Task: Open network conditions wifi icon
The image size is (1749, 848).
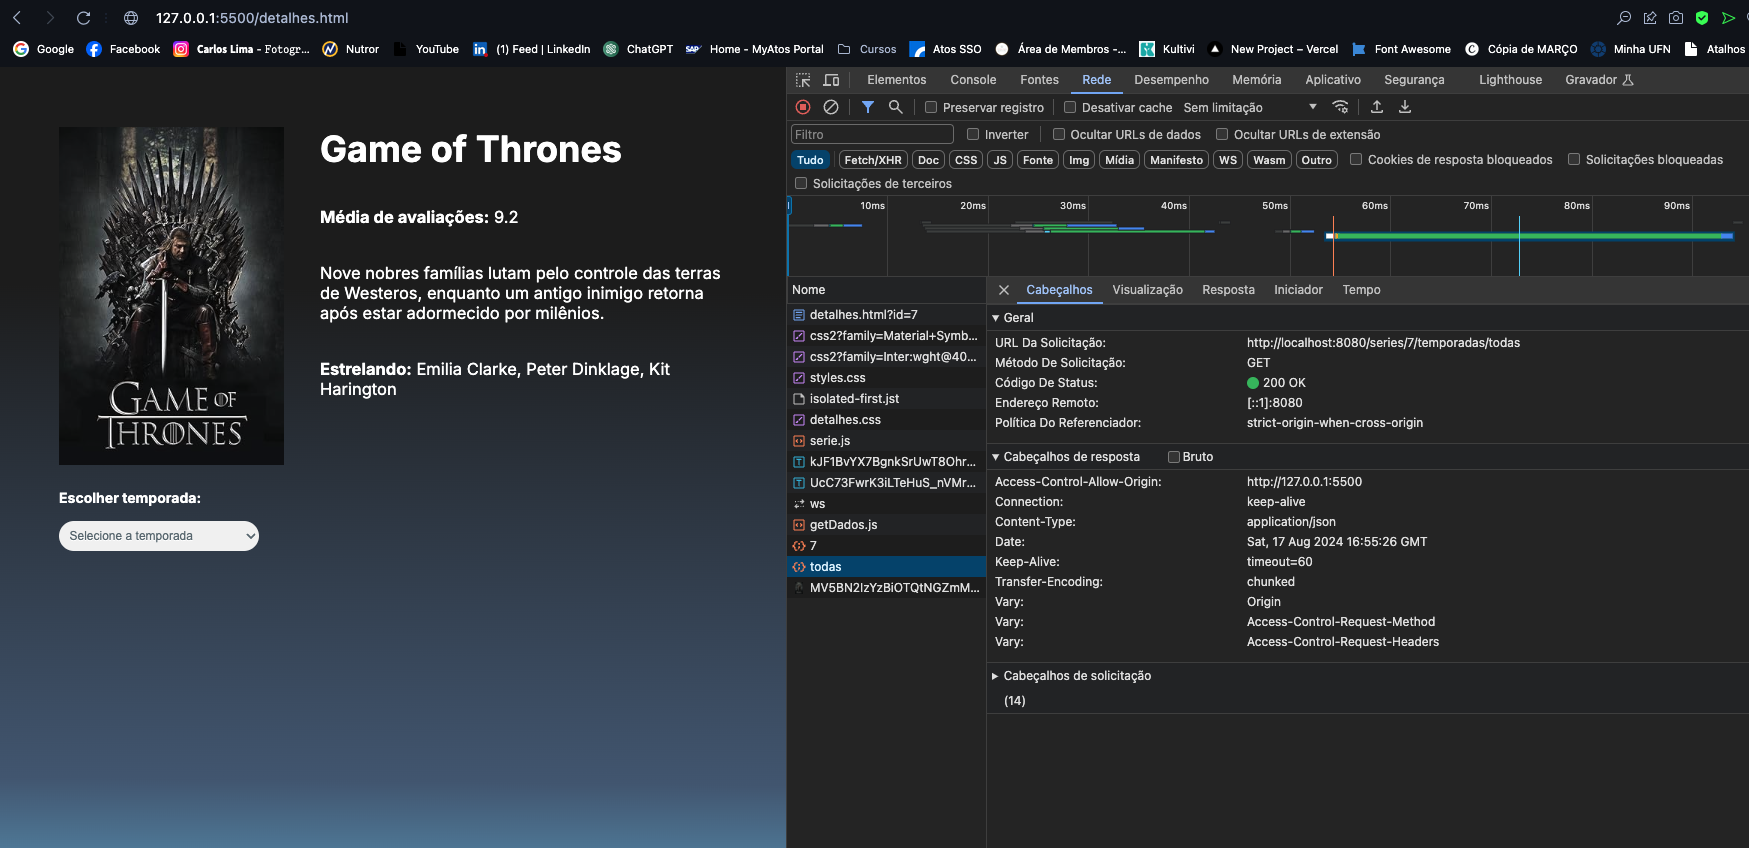Action: coord(1341,107)
